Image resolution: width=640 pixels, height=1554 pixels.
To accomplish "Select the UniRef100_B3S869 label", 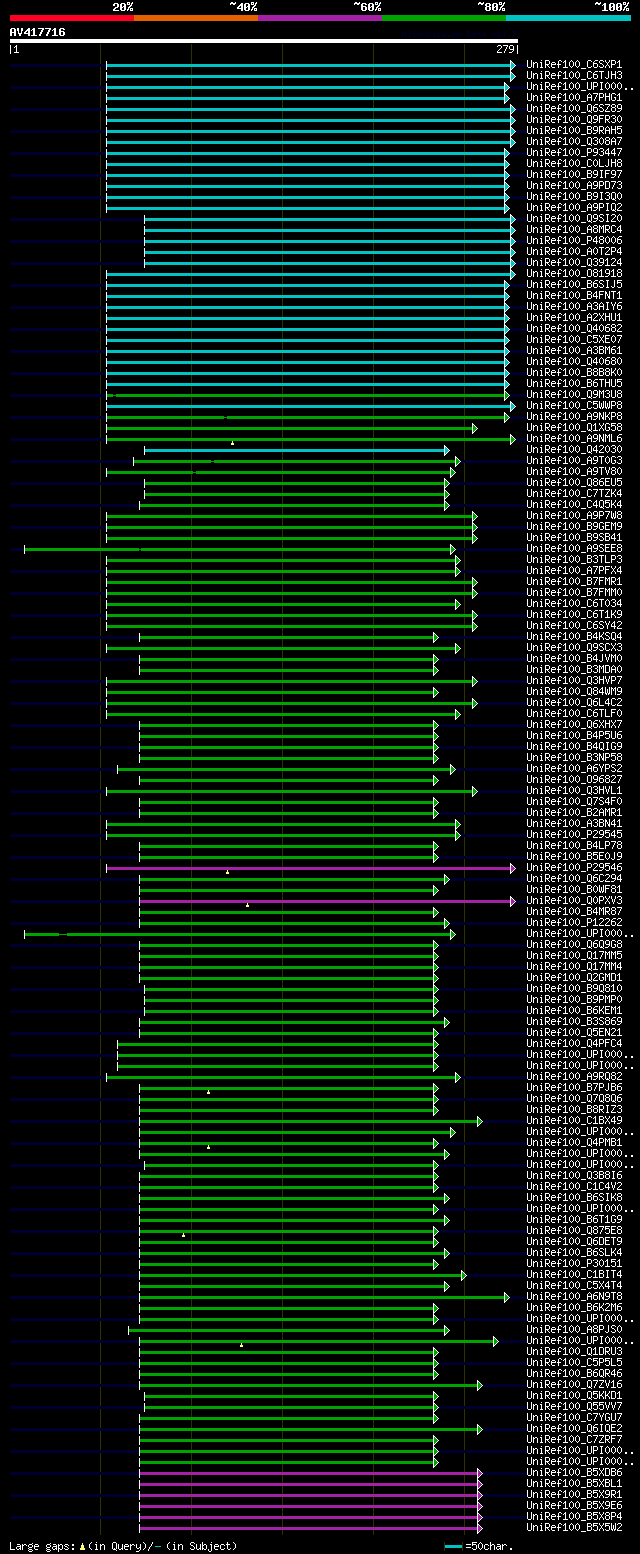I will coord(574,1021).
